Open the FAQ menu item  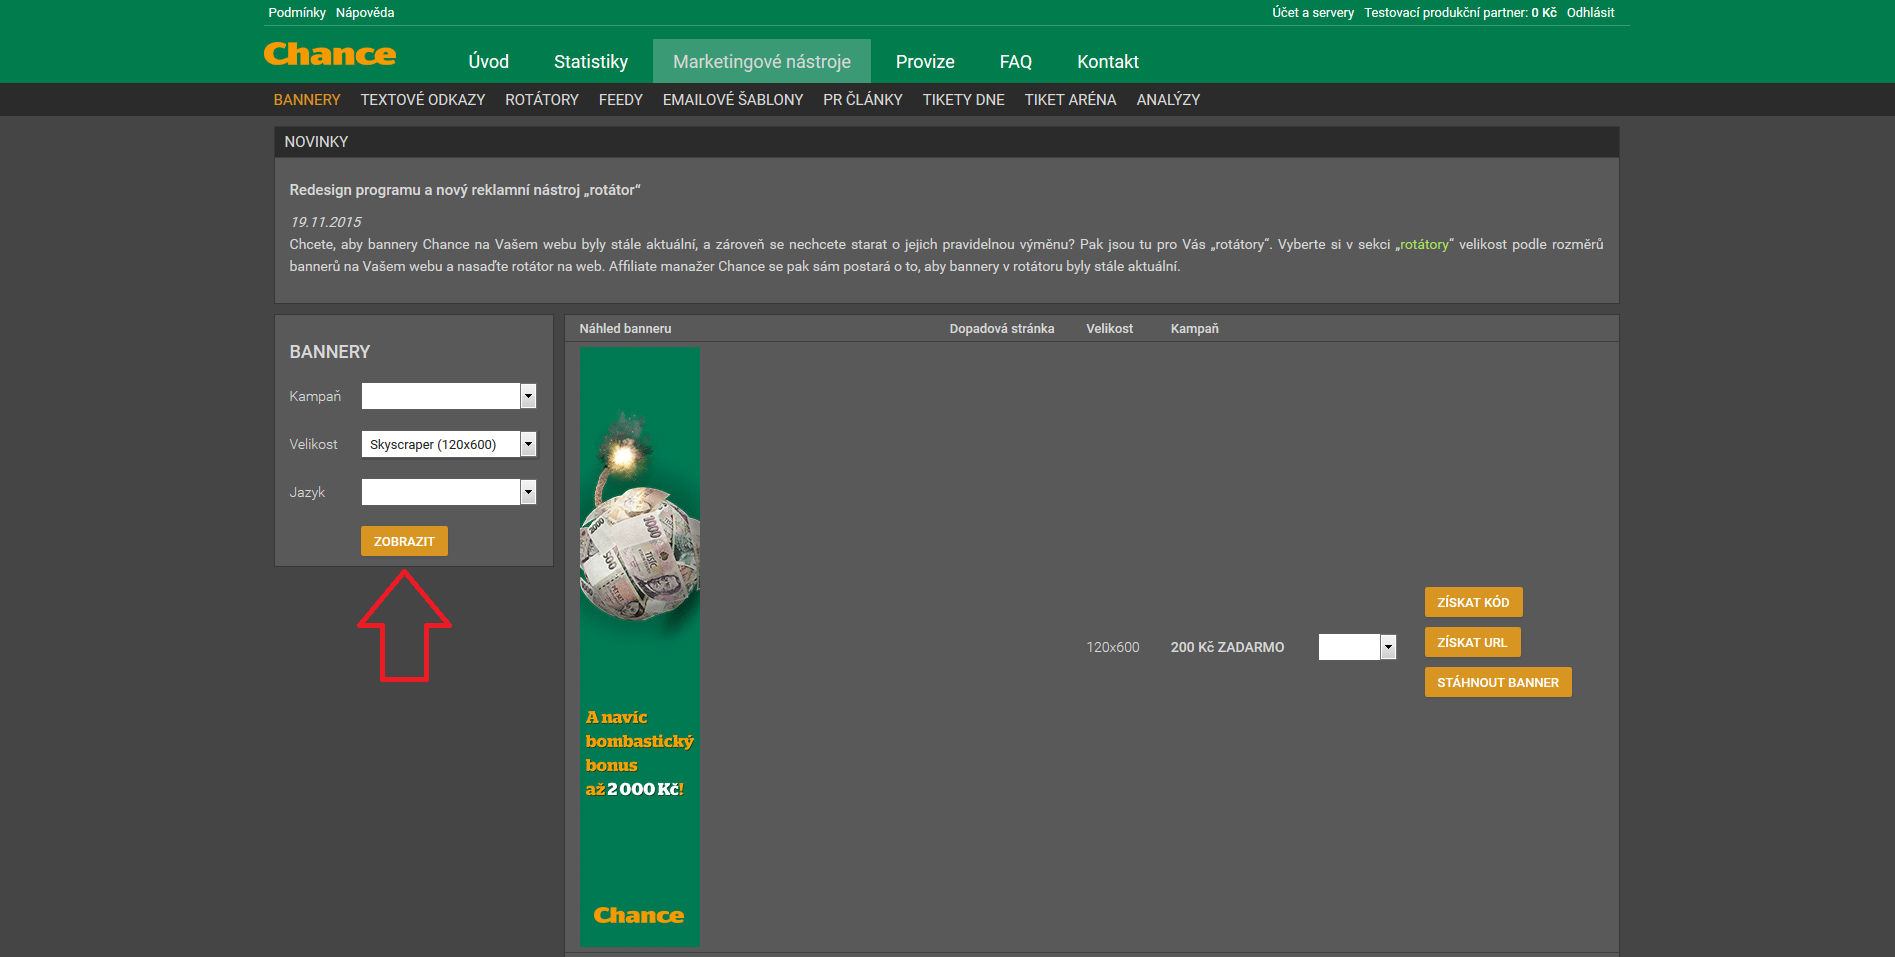[1016, 61]
